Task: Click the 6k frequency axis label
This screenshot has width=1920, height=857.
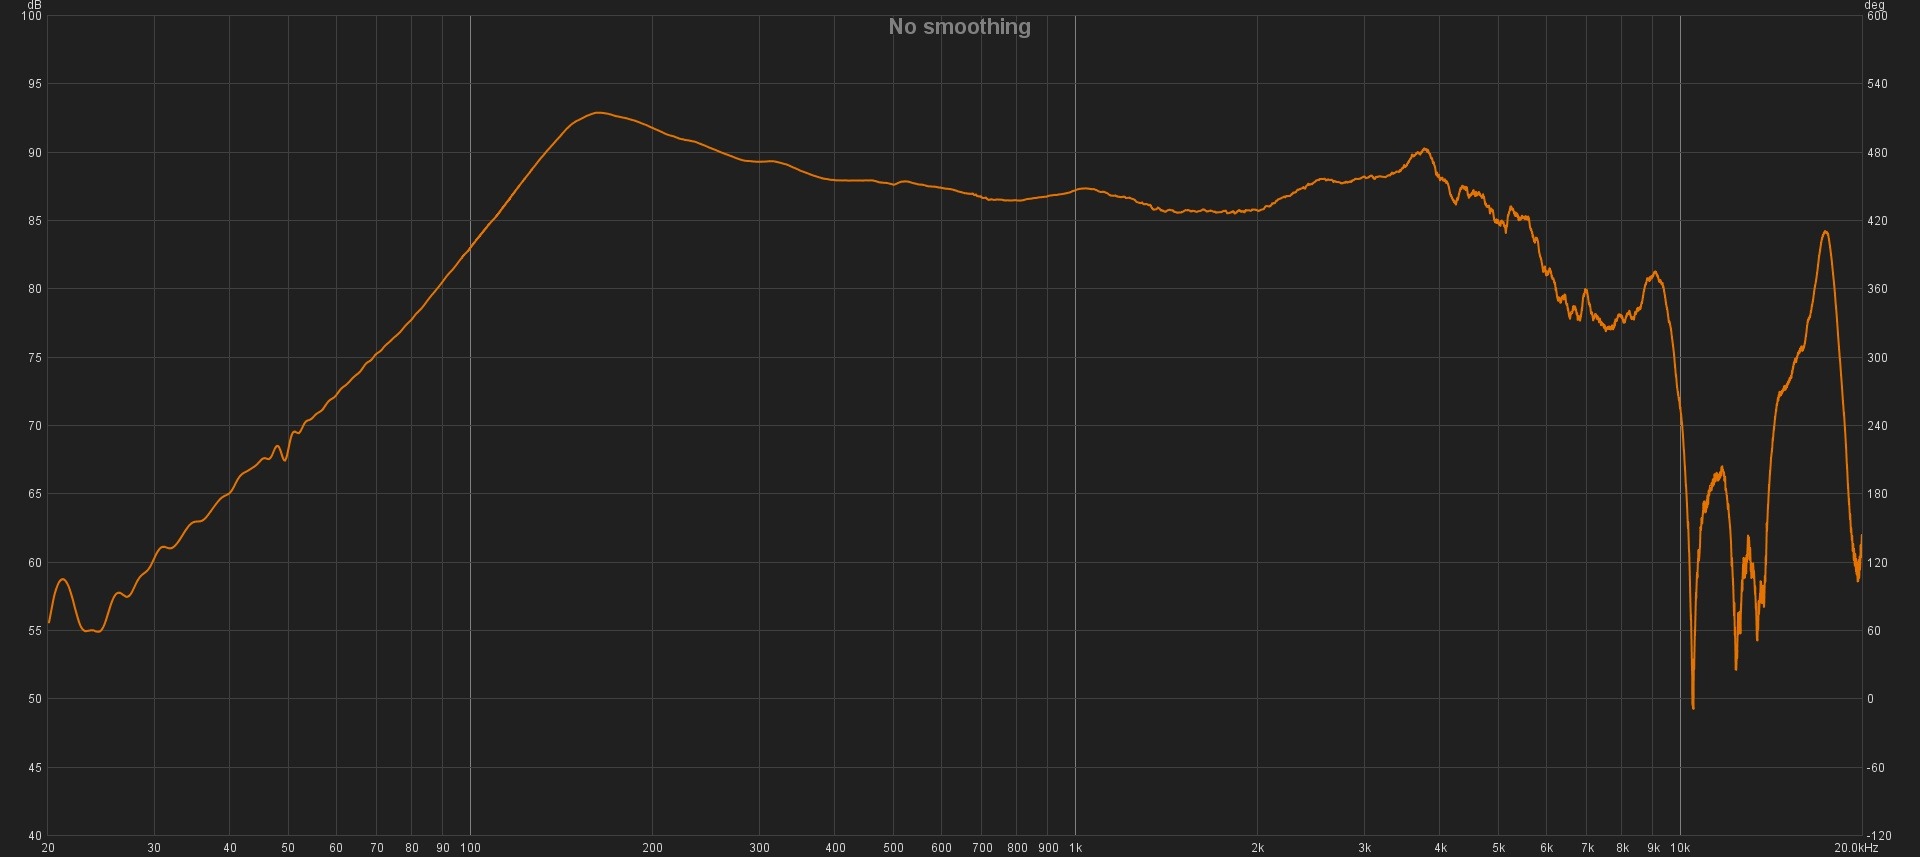Action: [1546, 848]
